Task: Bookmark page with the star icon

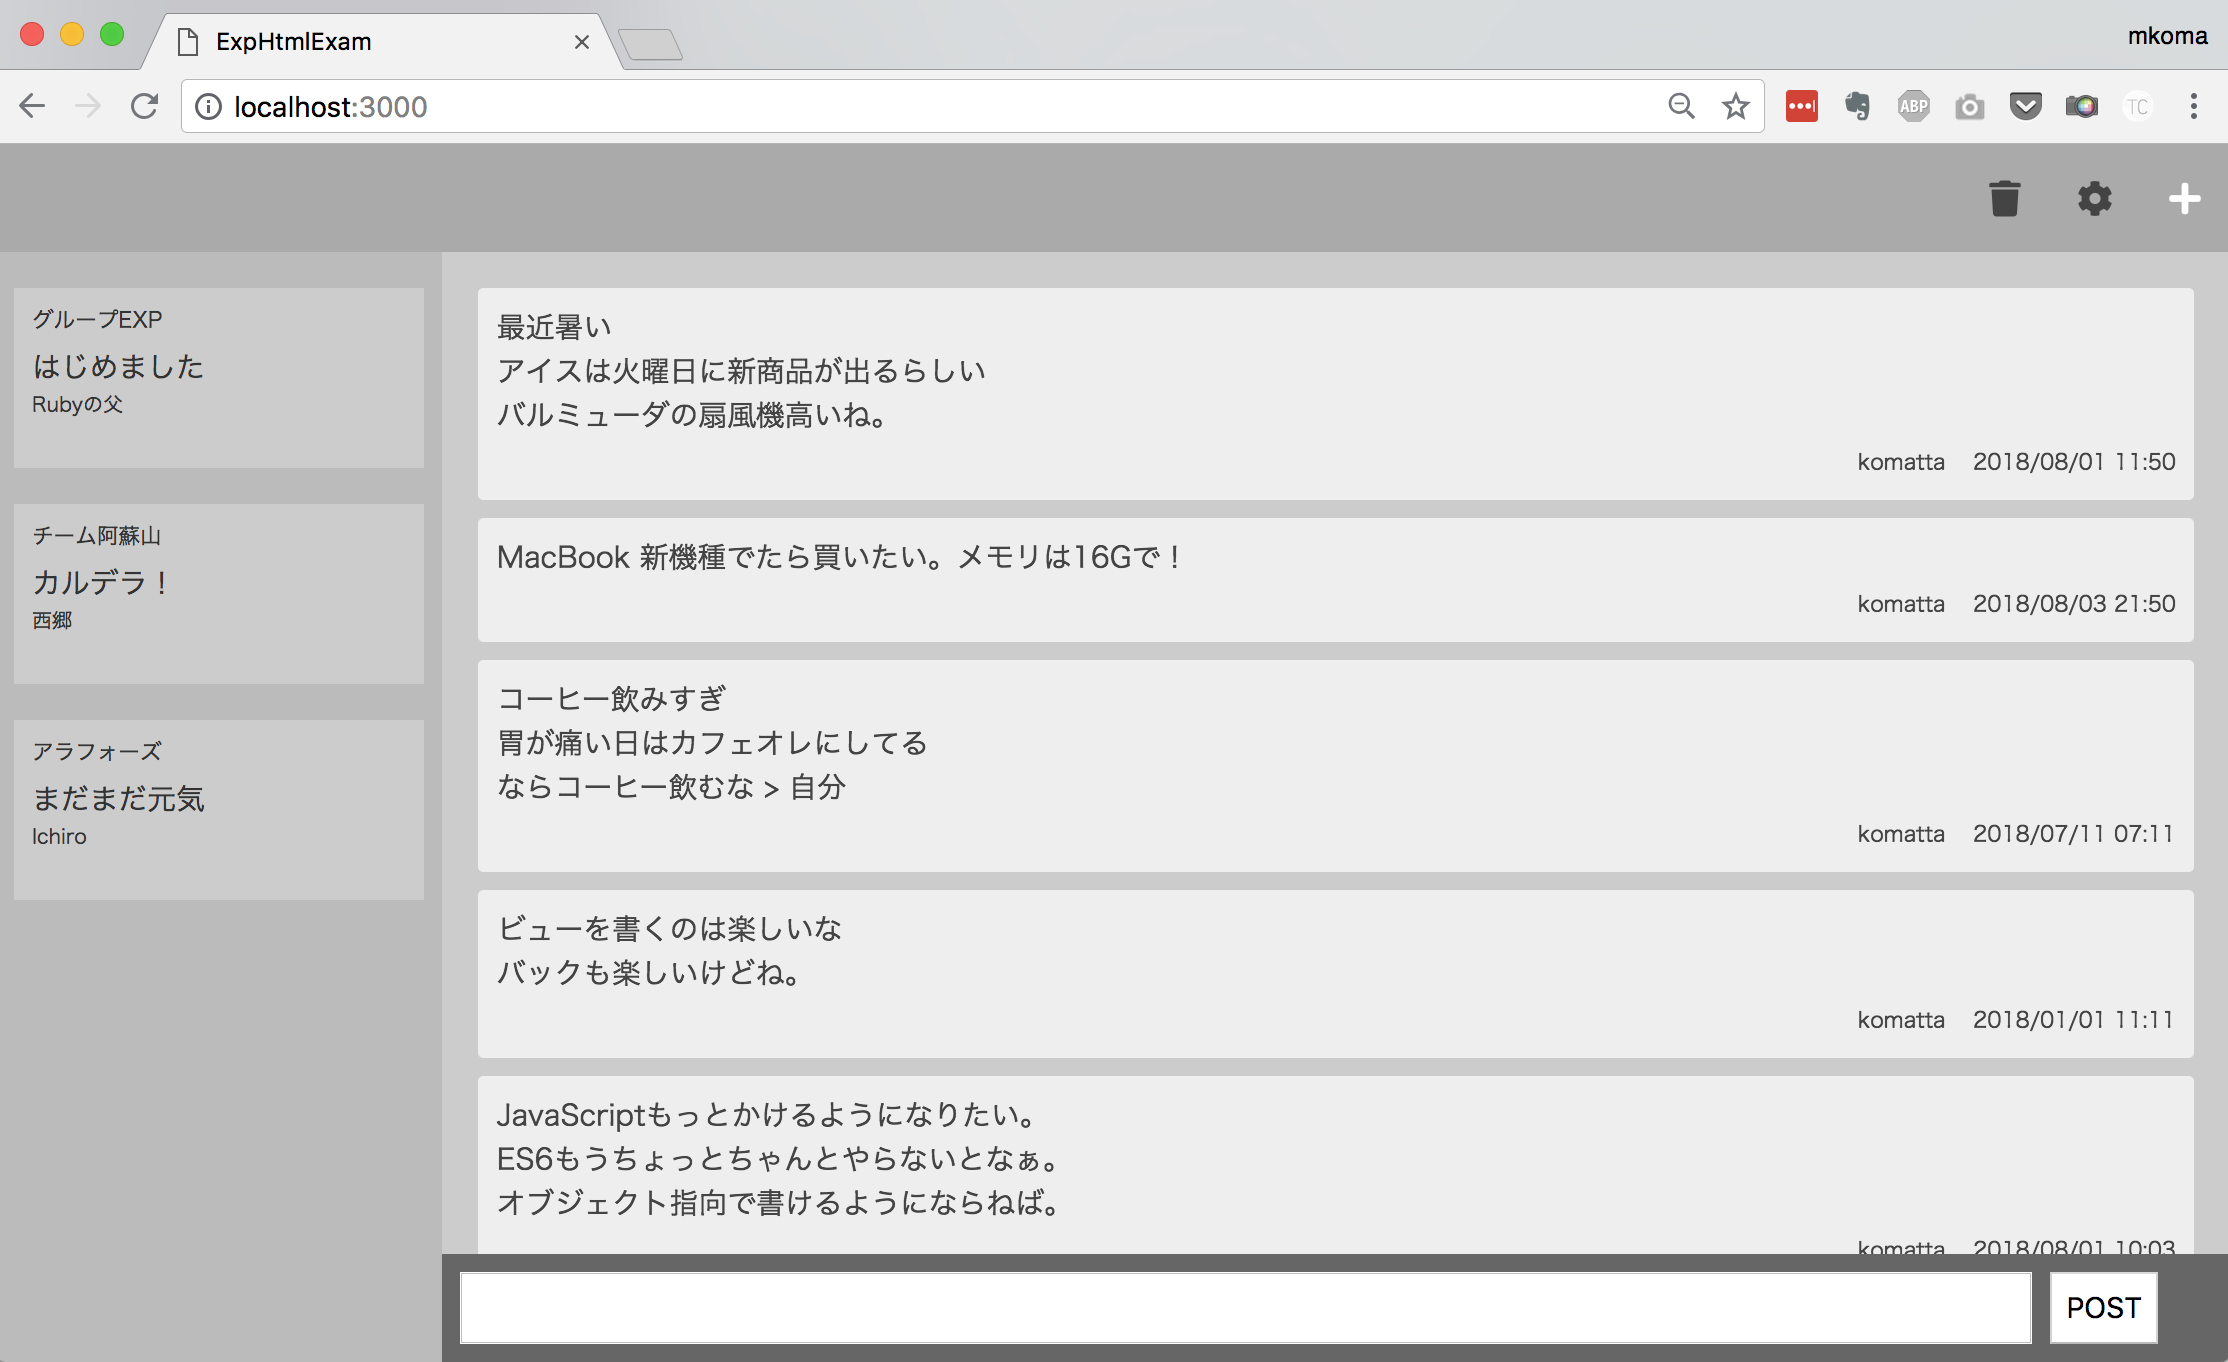Action: click(x=1736, y=106)
